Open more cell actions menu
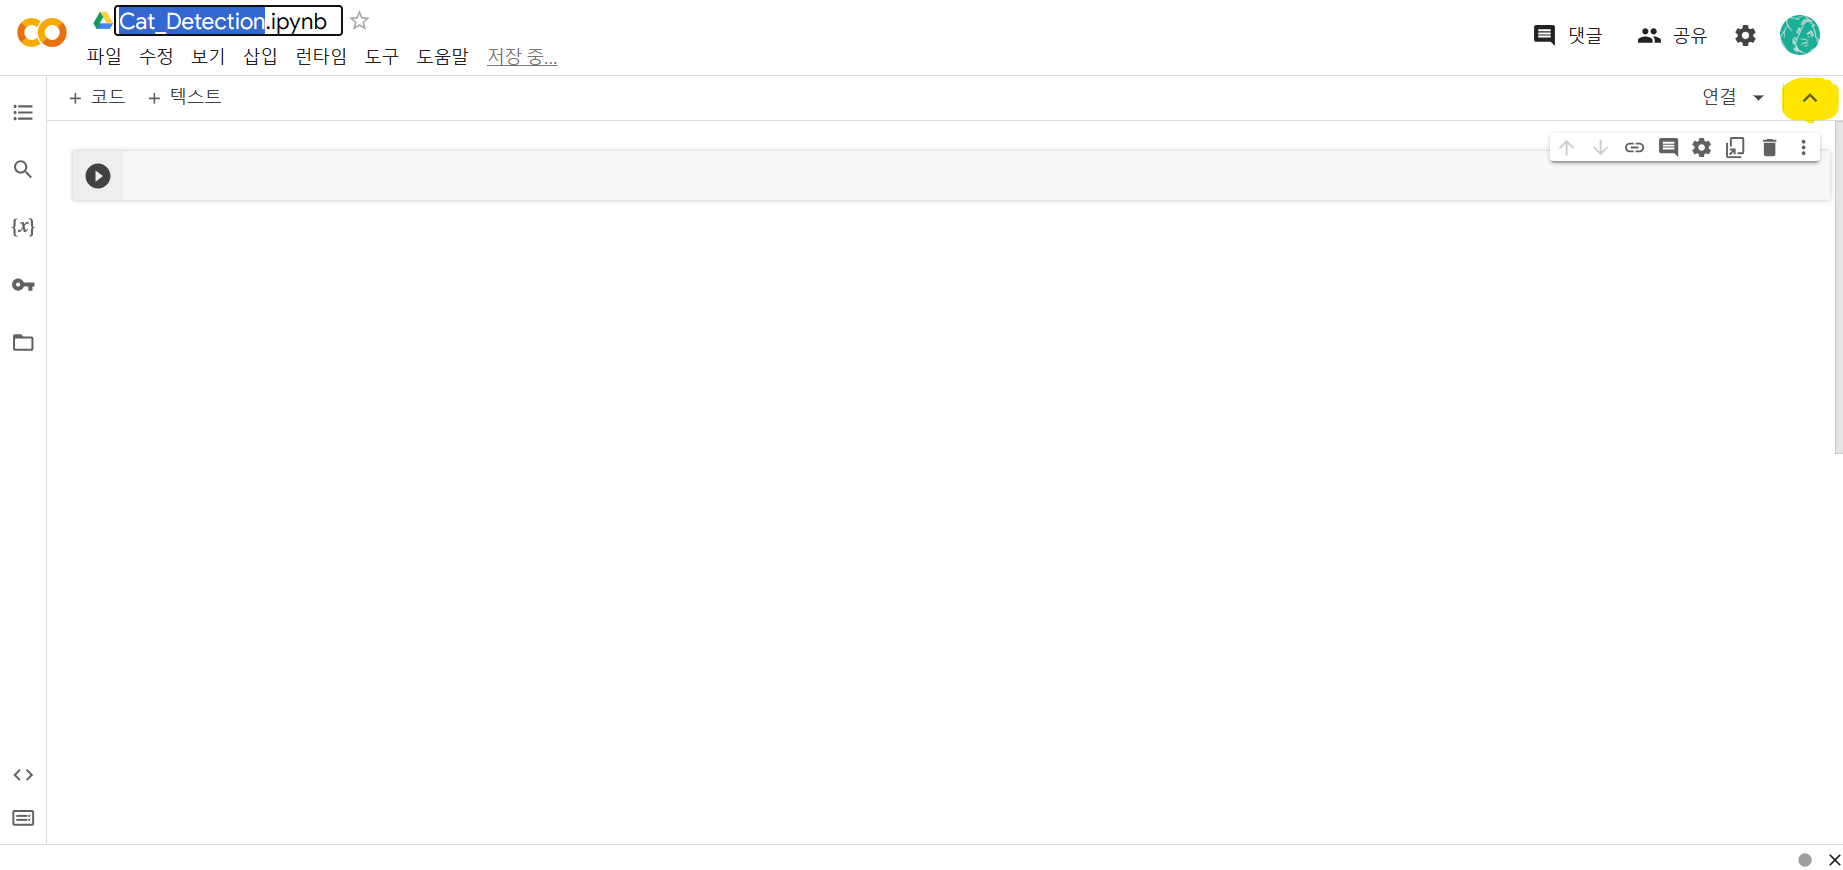The width and height of the screenshot is (1843, 870). [1803, 148]
